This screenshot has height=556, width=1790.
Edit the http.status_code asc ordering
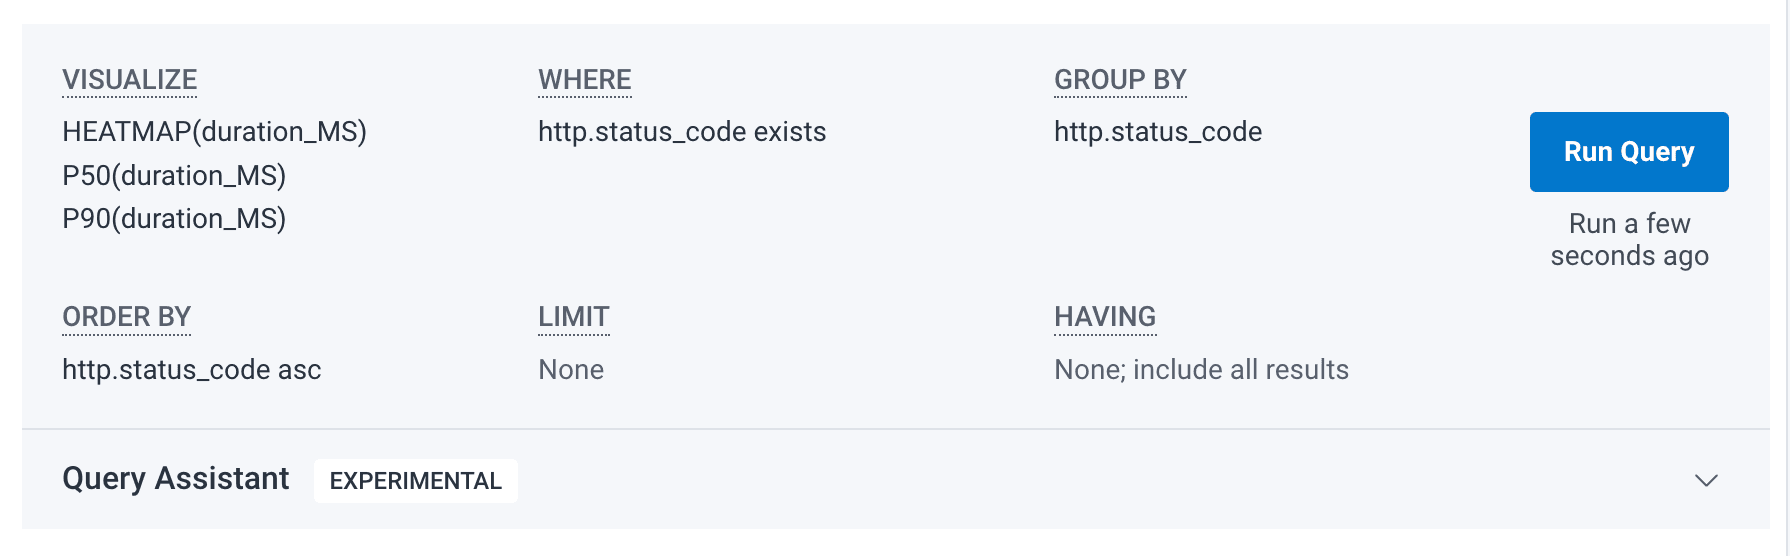pos(192,370)
